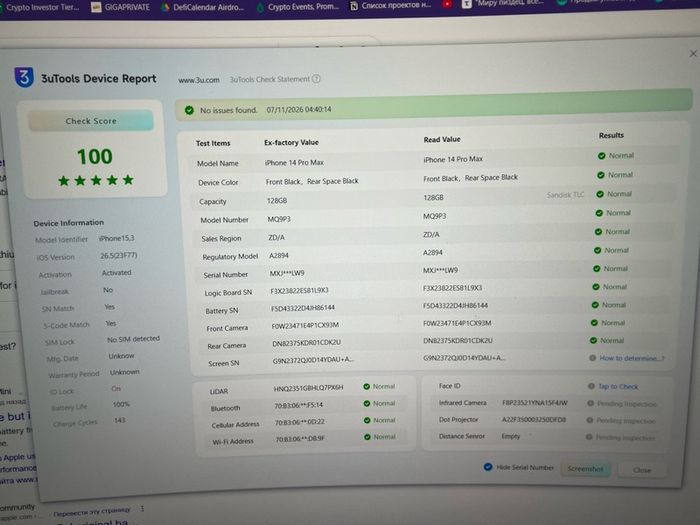Click the No SIM detected value

coord(133,339)
